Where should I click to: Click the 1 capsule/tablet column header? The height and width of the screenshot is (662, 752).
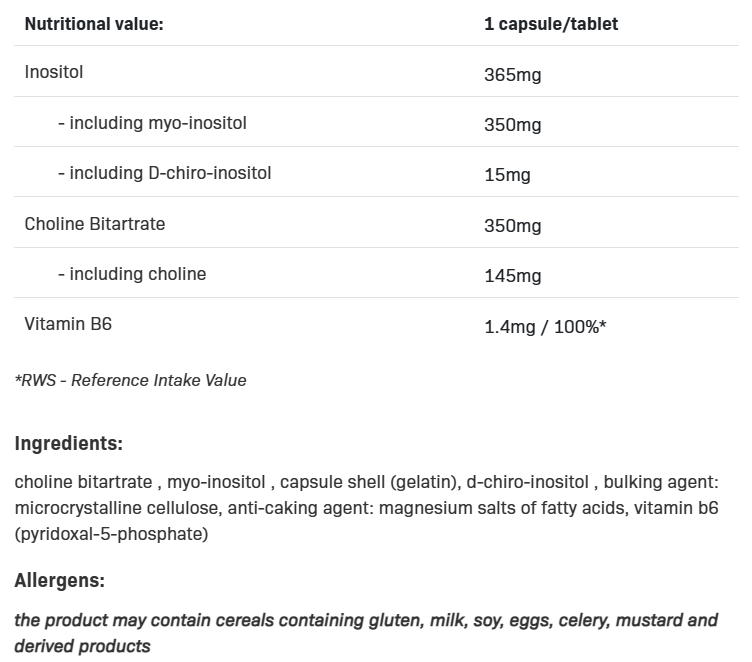tap(550, 23)
